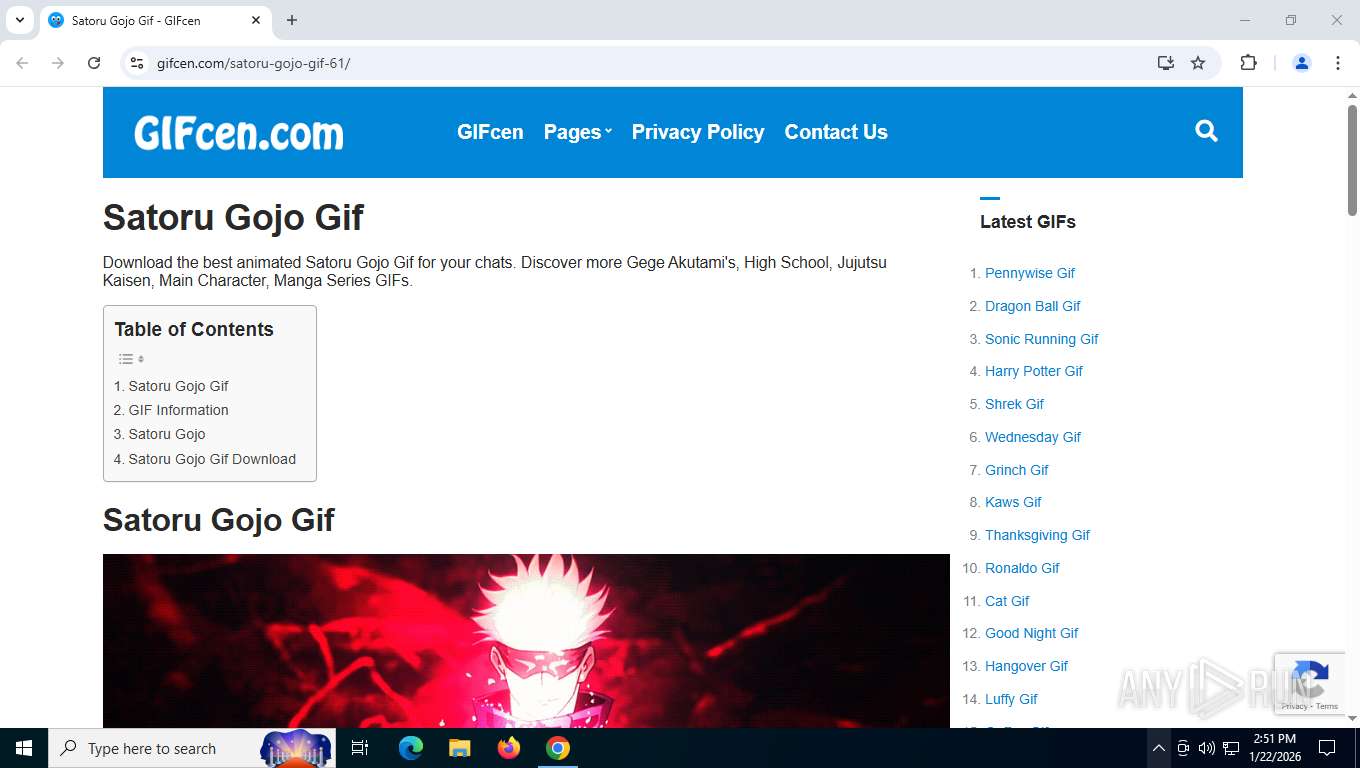
Task: Click the install app icon in the address bar
Action: point(1165,63)
